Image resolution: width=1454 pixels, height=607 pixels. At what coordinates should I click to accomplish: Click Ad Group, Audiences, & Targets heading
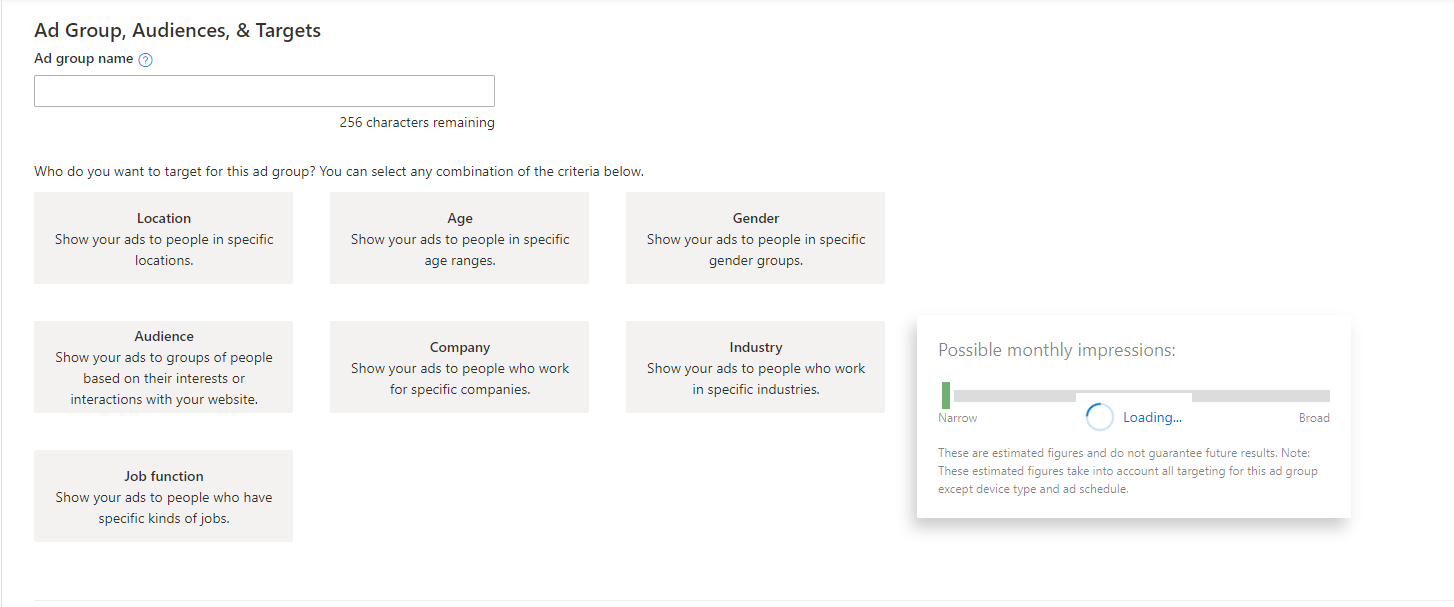tap(177, 31)
